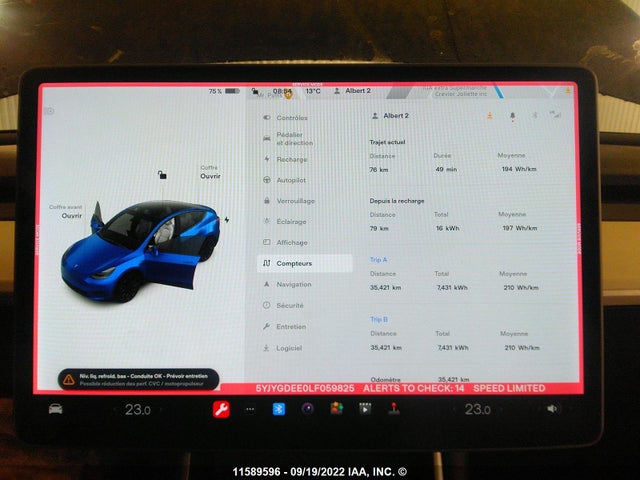Image resolution: width=640 pixels, height=480 pixels.
Task: Open the volume speaker control
Action: pos(552,409)
